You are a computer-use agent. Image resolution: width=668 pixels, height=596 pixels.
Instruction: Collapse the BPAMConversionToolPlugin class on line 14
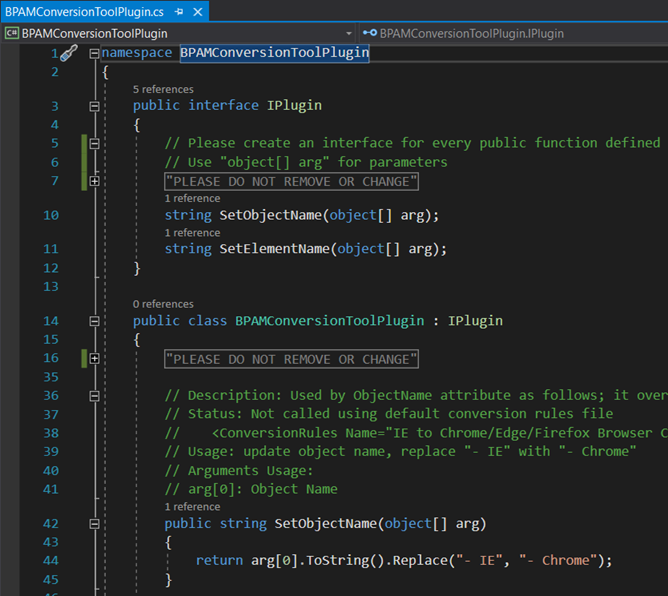pos(94,321)
